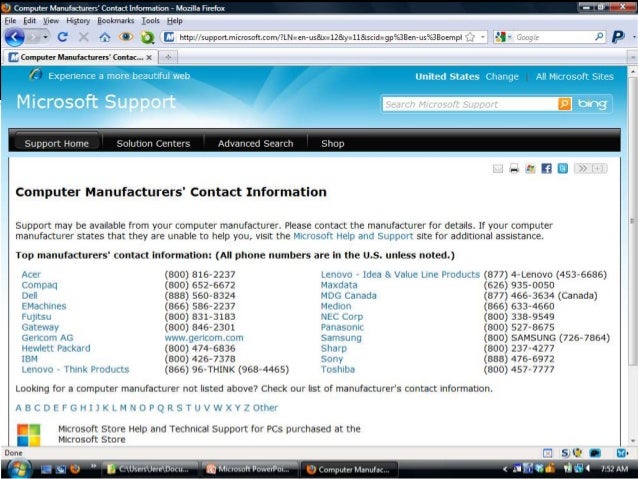Image resolution: width=638 pixels, height=479 pixels.
Task: Share the page on Facebook icon
Action: 546,168
